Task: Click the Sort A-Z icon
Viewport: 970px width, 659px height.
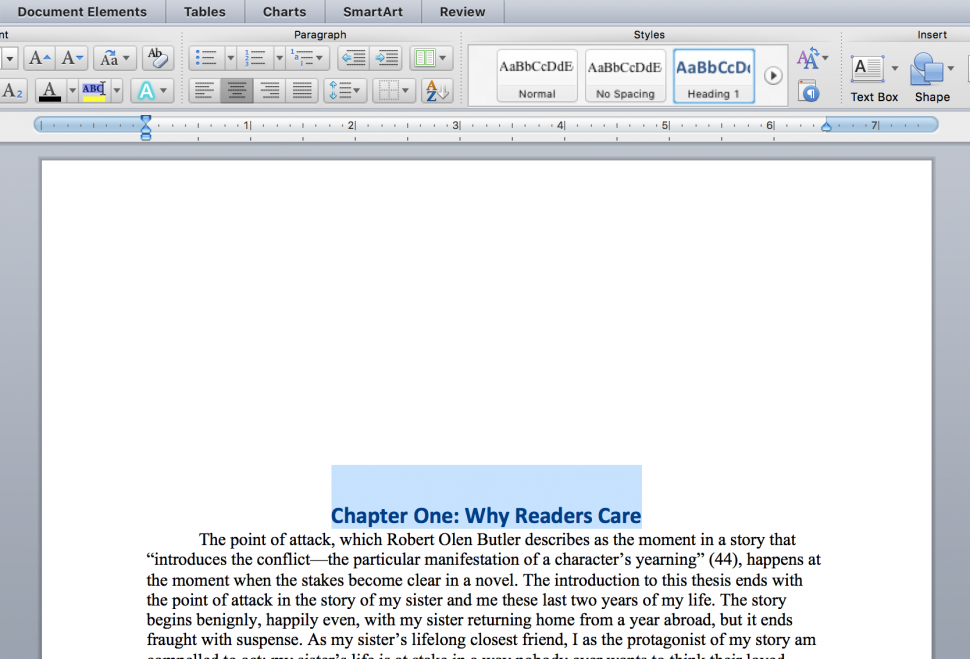Action: [436, 90]
